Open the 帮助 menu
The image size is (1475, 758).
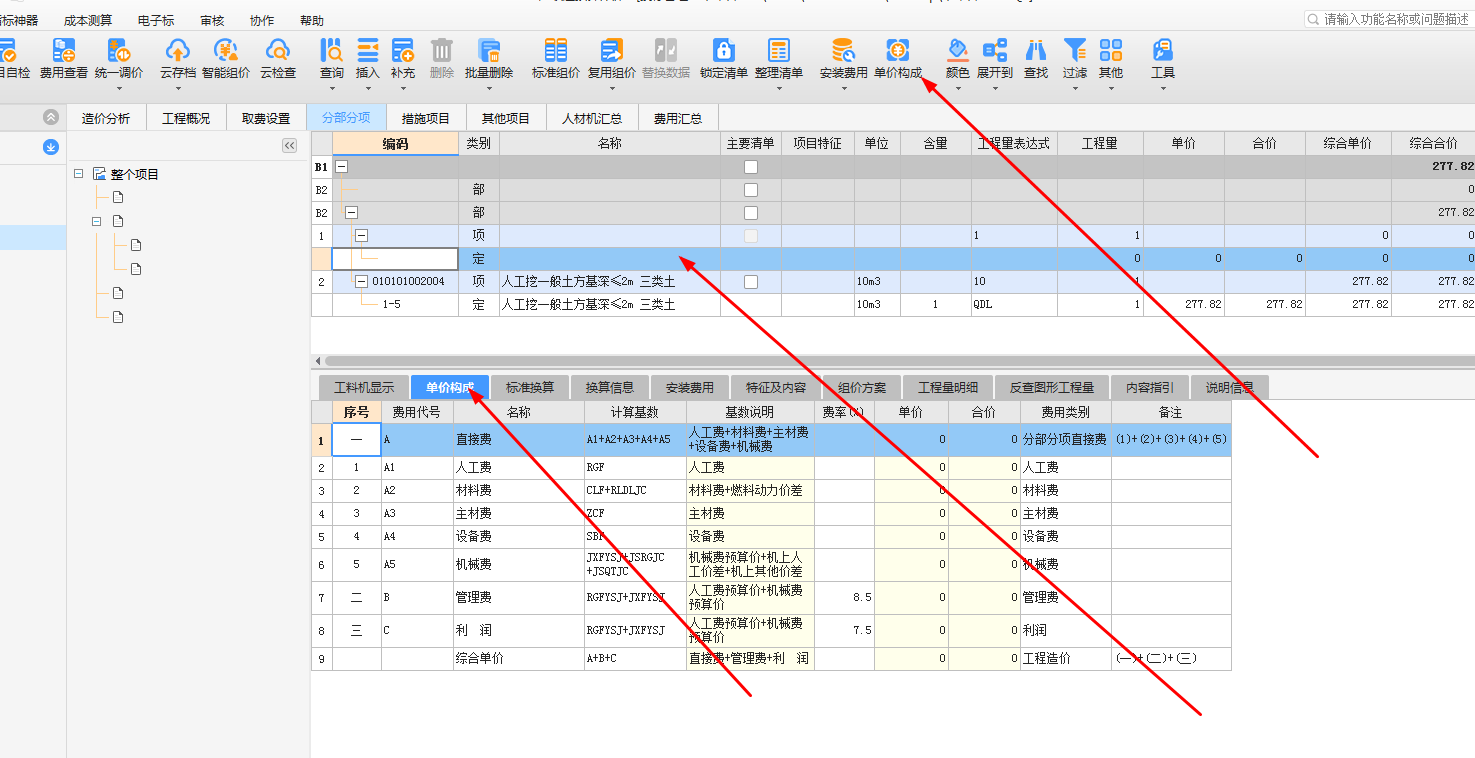[x=312, y=21]
